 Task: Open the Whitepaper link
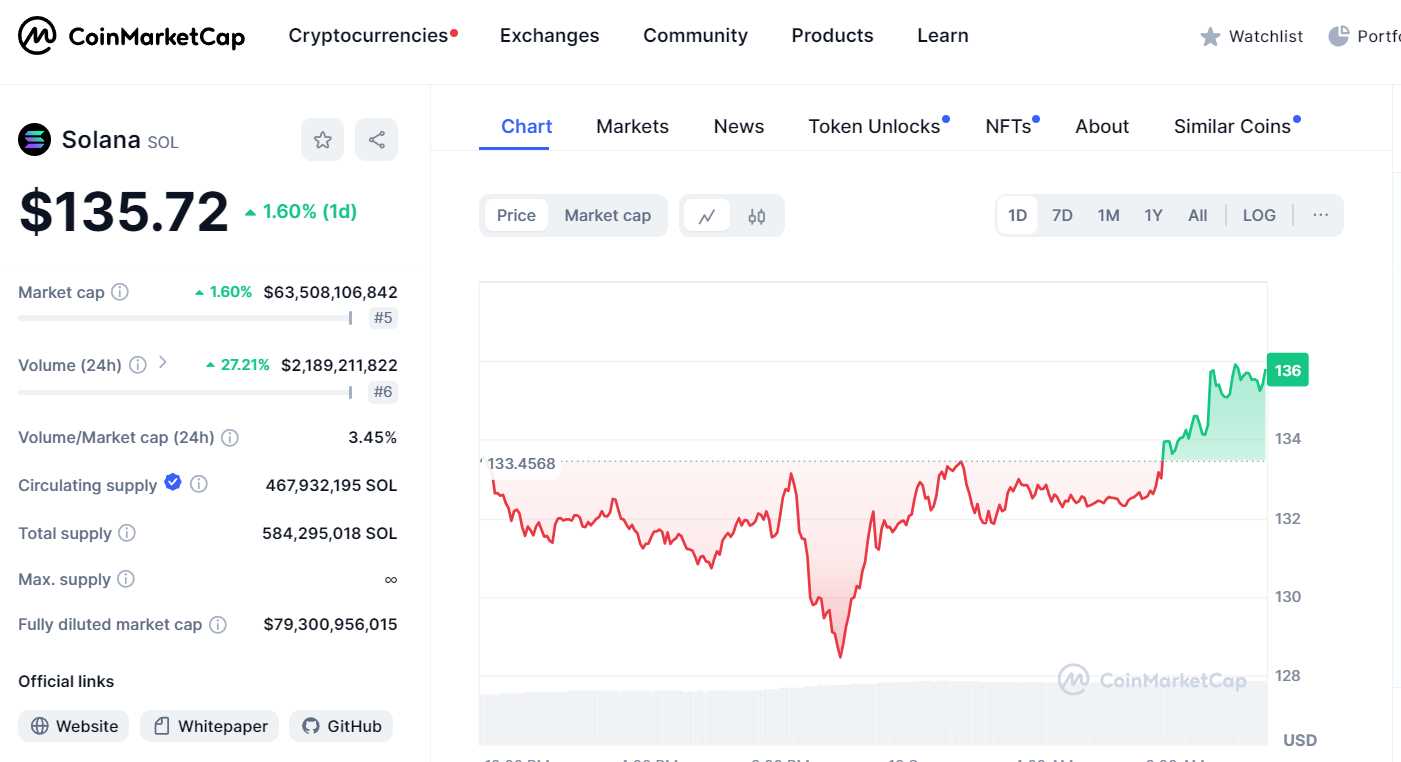(x=210, y=726)
